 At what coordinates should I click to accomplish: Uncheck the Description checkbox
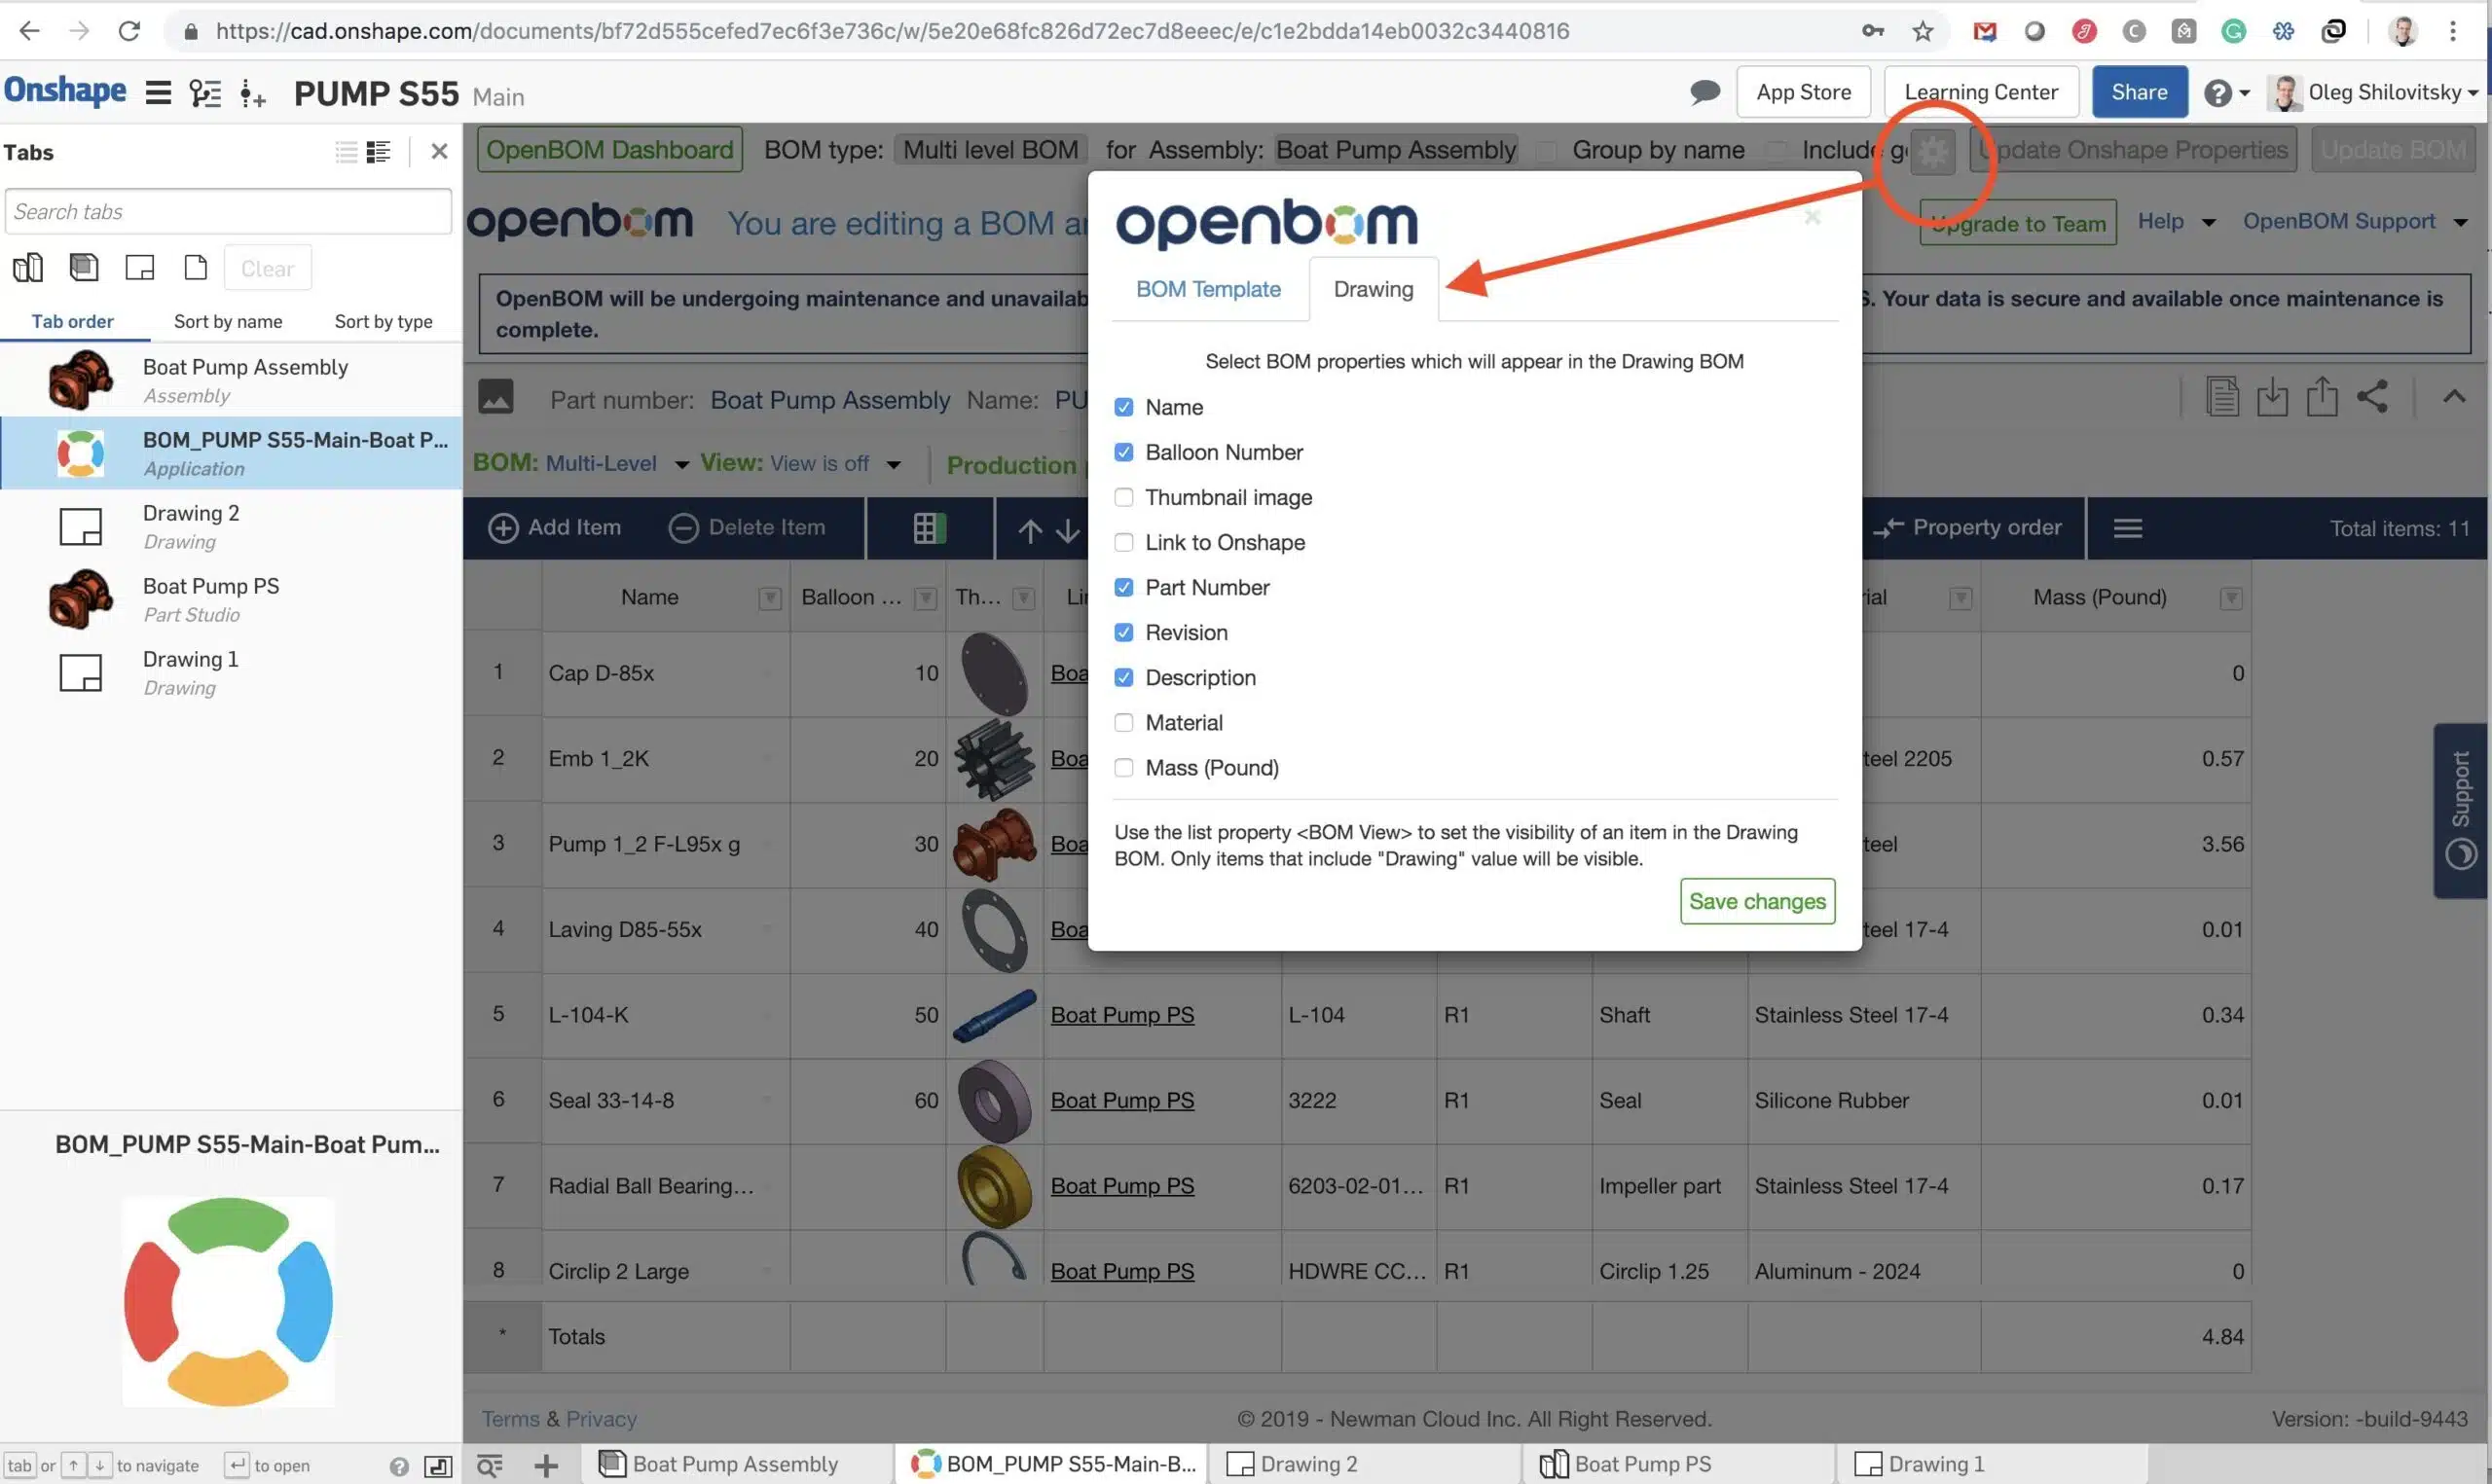tap(1124, 677)
